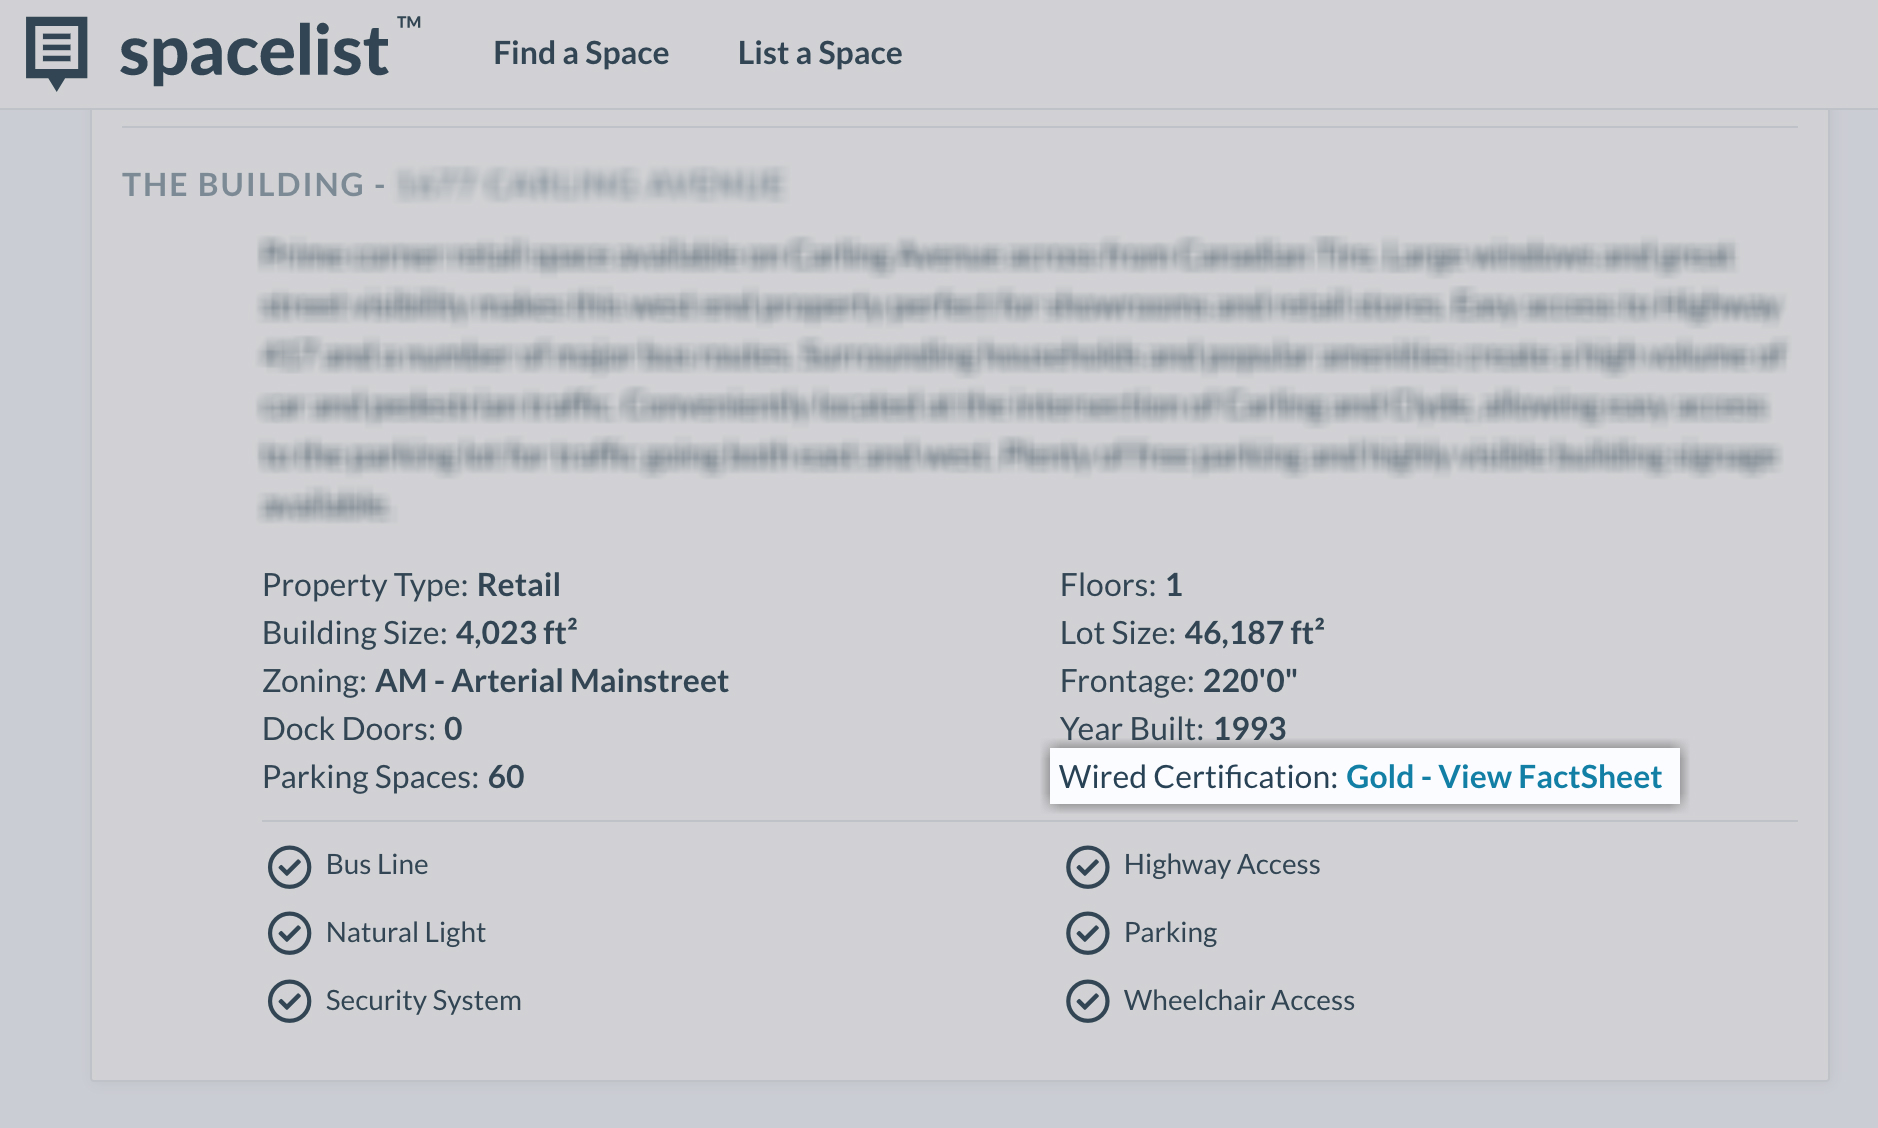Click the Building Size value
This screenshot has width=1878, height=1128.
click(x=516, y=633)
